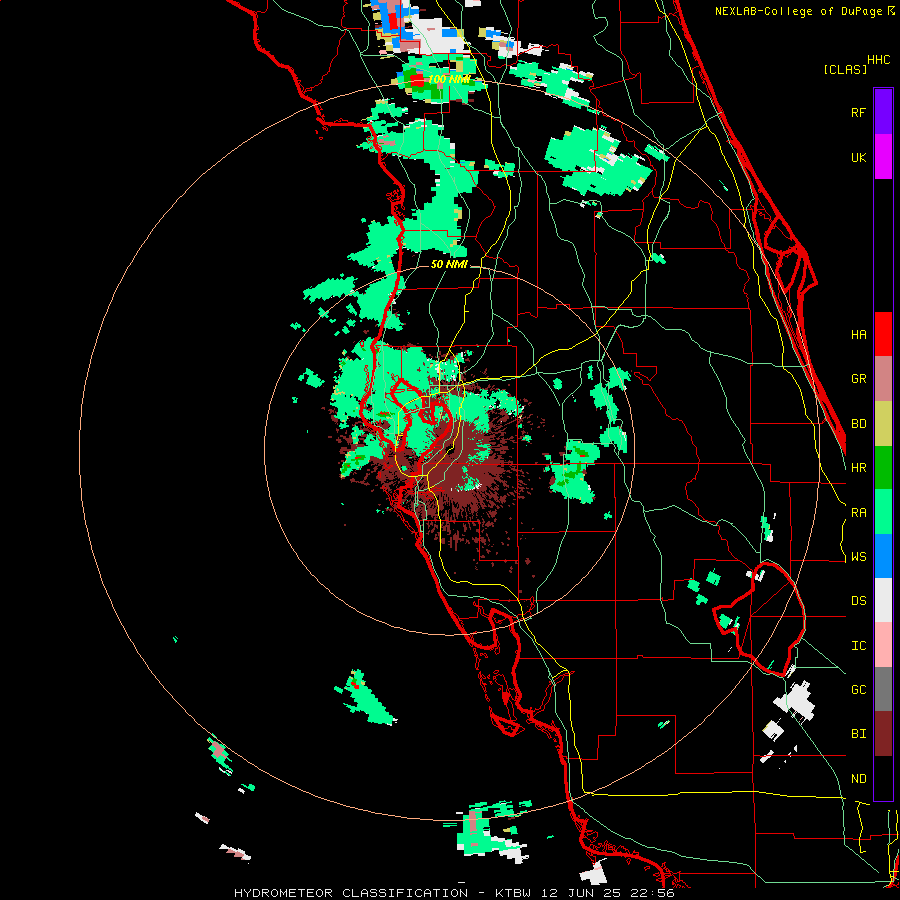This screenshot has width=900, height=900.
Task: Click the '50 NMI' range ring label
Action: coord(449,264)
